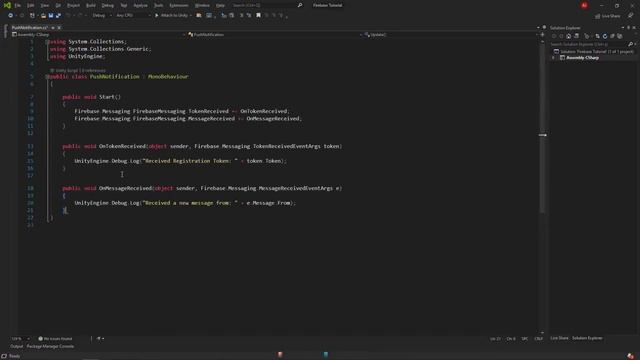
Task: Click Solution Explorer Refresh icon
Action: 605,36
